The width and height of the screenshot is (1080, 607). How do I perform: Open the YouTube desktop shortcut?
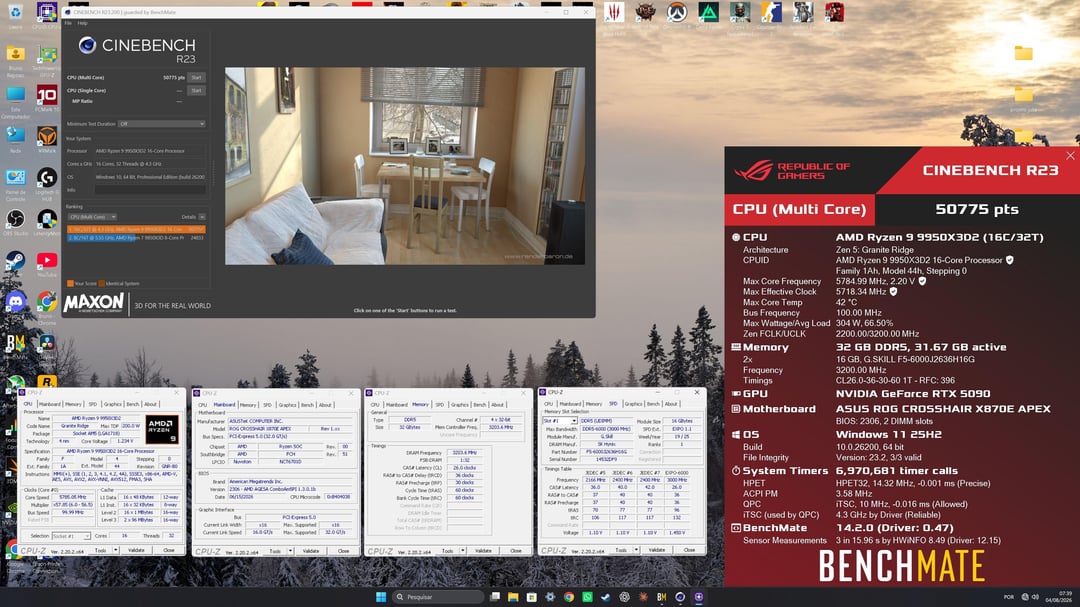(x=46, y=262)
